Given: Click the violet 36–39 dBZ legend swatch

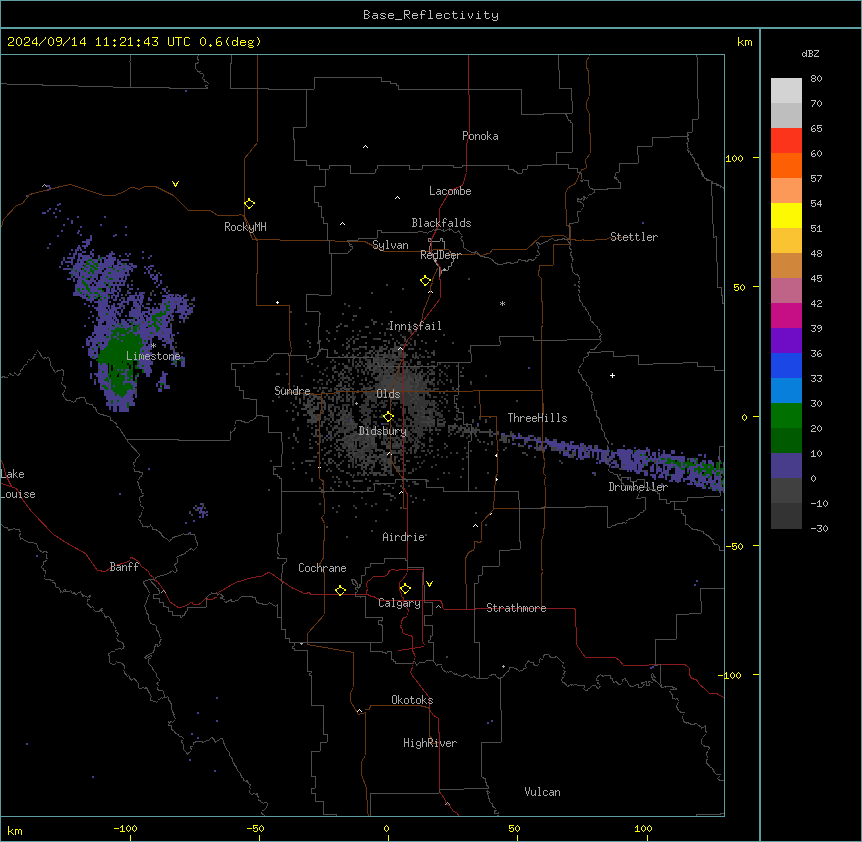Looking at the screenshot, I should coord(786,341).
